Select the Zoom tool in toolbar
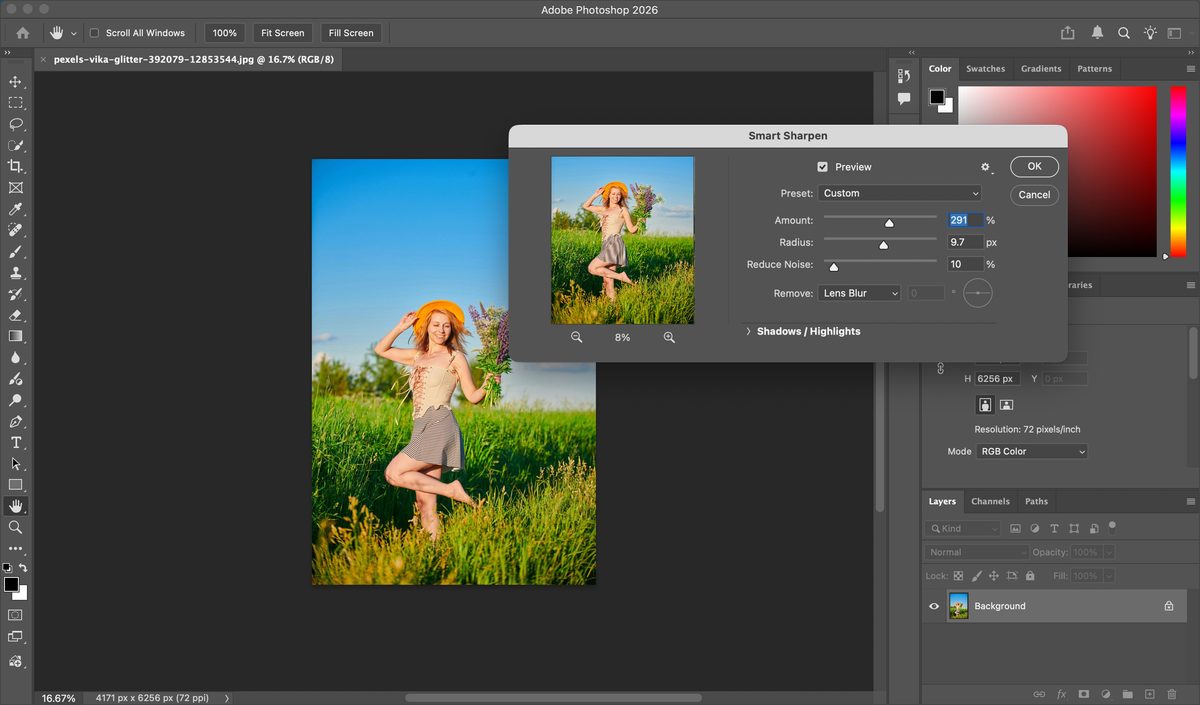The height and width of the screenshot is (705, 1200). 15,527
